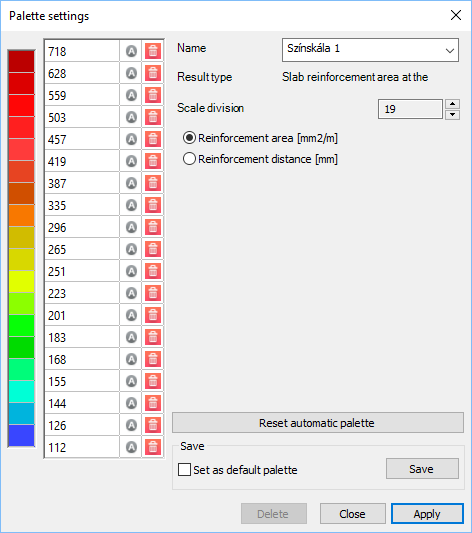The height and width of the screenshot is (533, 472).
Task: Delete the 144 value row
Action: tap(153, 403)
